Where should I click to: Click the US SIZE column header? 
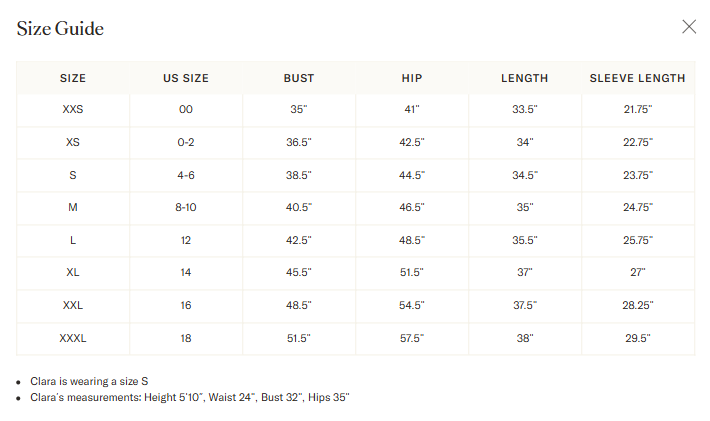186,78
